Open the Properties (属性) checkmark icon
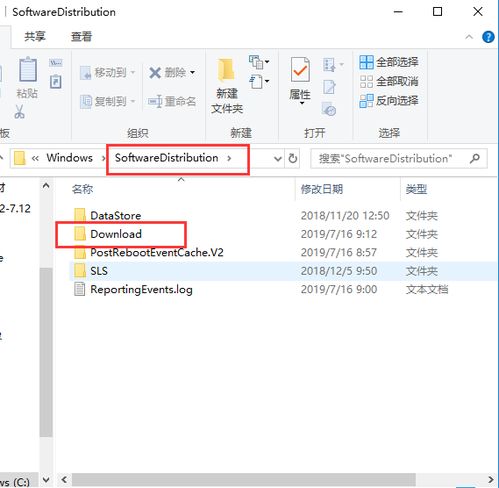This screenshot has height=488, width=499. click(300, 70)
